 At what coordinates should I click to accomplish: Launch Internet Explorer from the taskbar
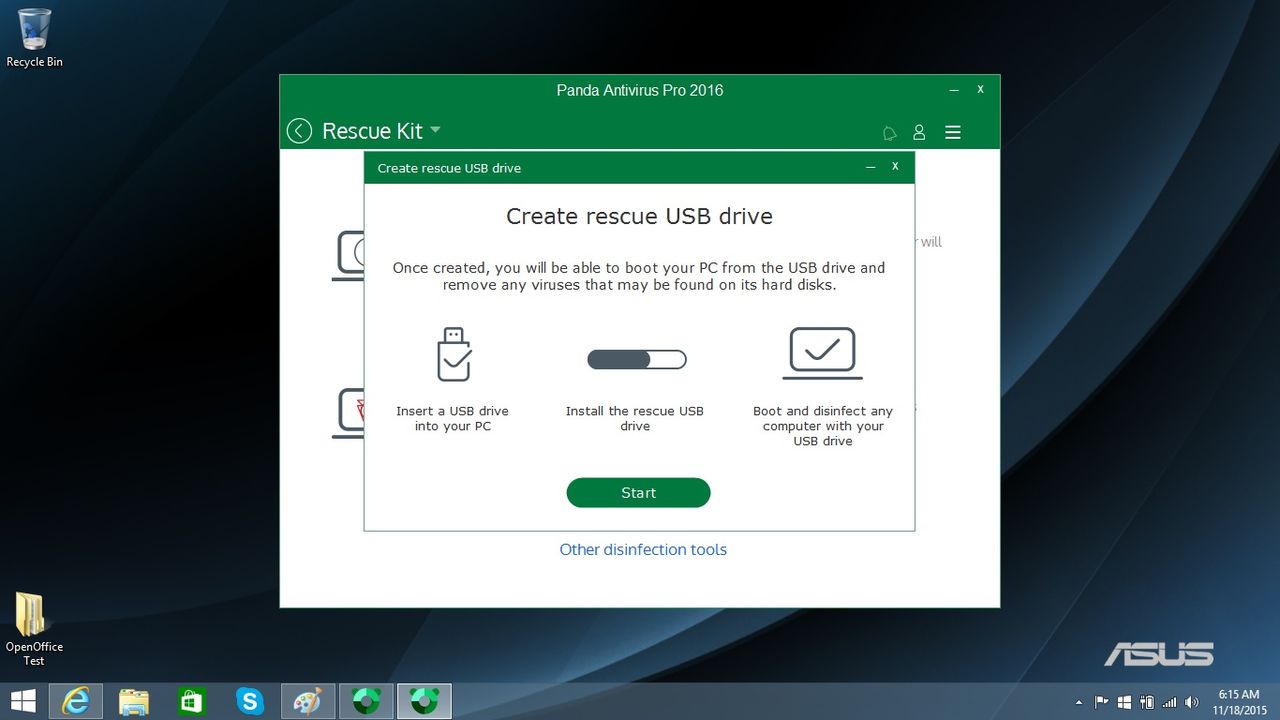tap(76, 701)
